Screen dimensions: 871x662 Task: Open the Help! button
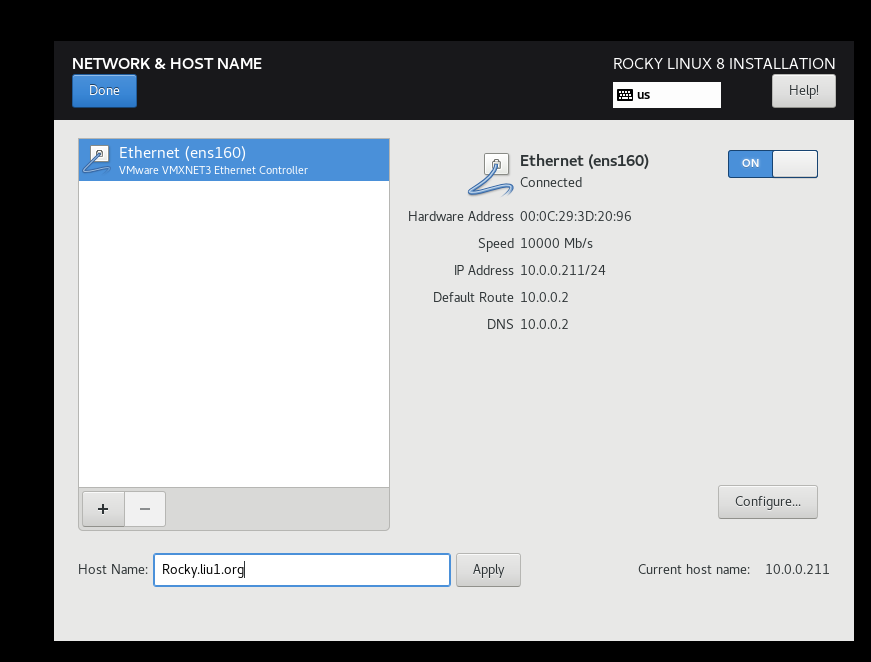point(803,91)
